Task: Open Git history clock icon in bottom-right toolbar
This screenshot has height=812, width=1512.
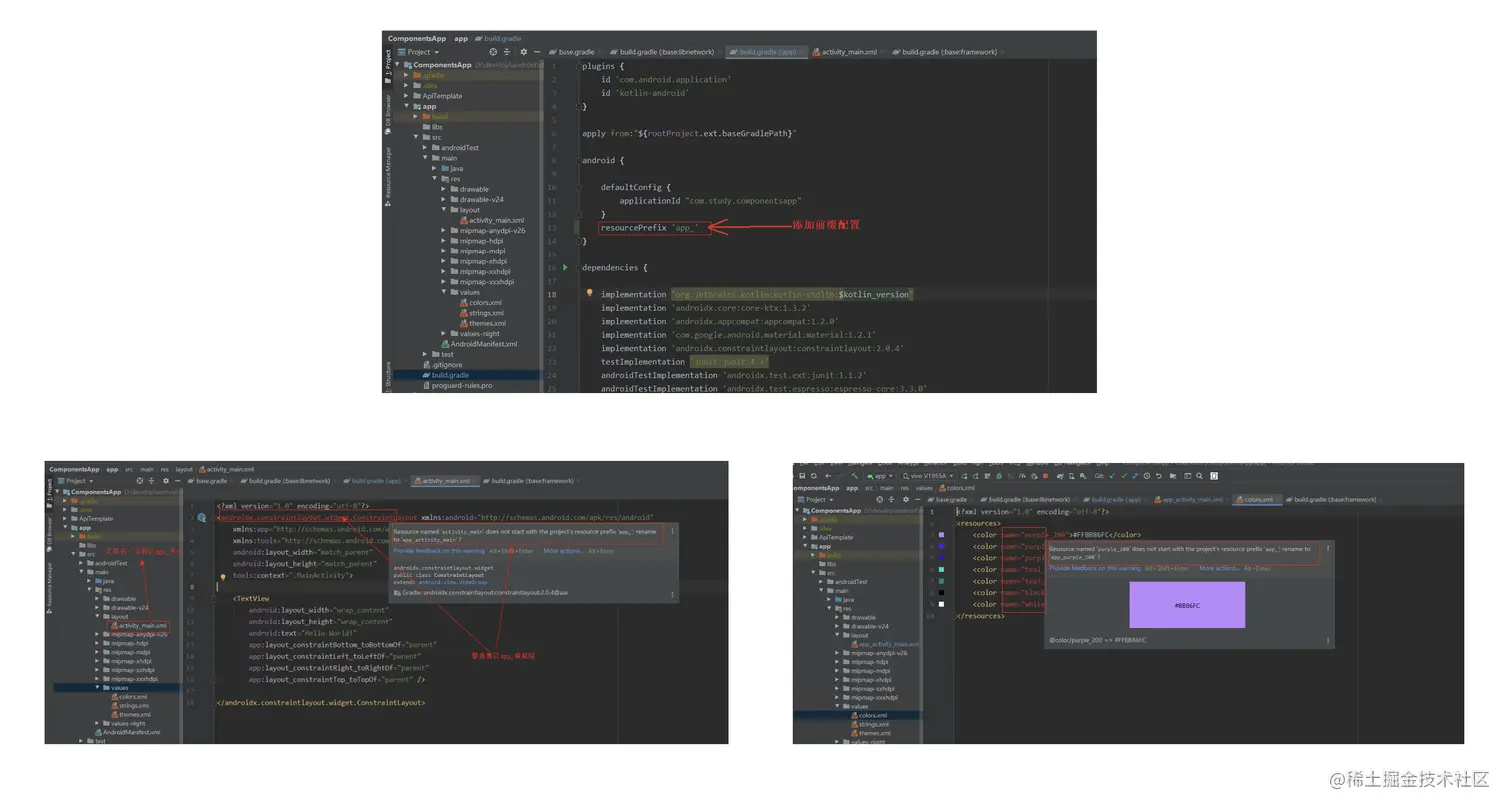Action: [x=1147, y=476]
